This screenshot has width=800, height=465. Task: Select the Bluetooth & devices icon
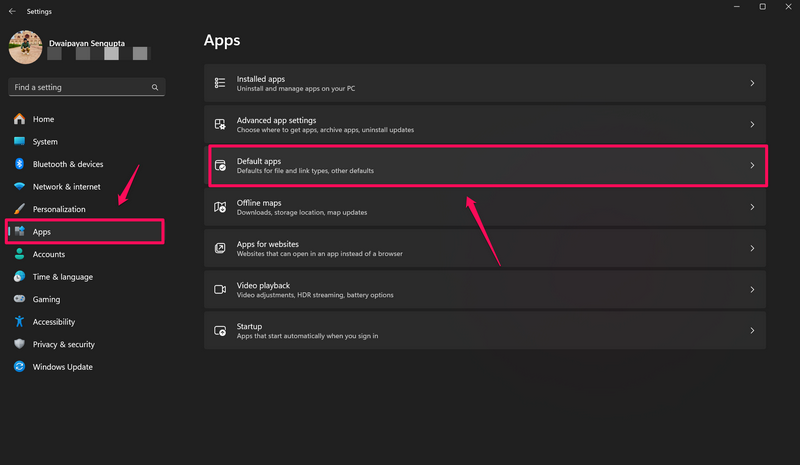pyautogui.click(x=19, y=164)
